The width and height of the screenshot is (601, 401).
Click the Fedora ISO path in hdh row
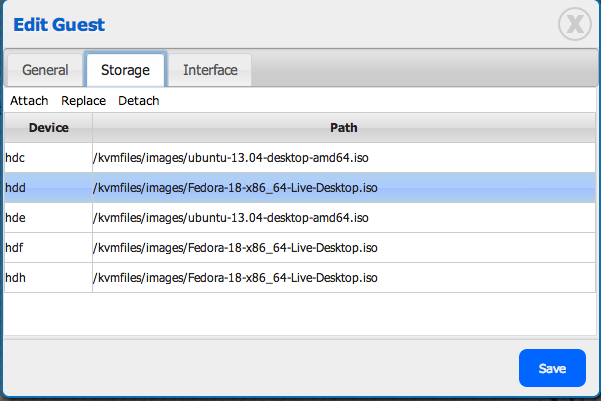[235, 277]
